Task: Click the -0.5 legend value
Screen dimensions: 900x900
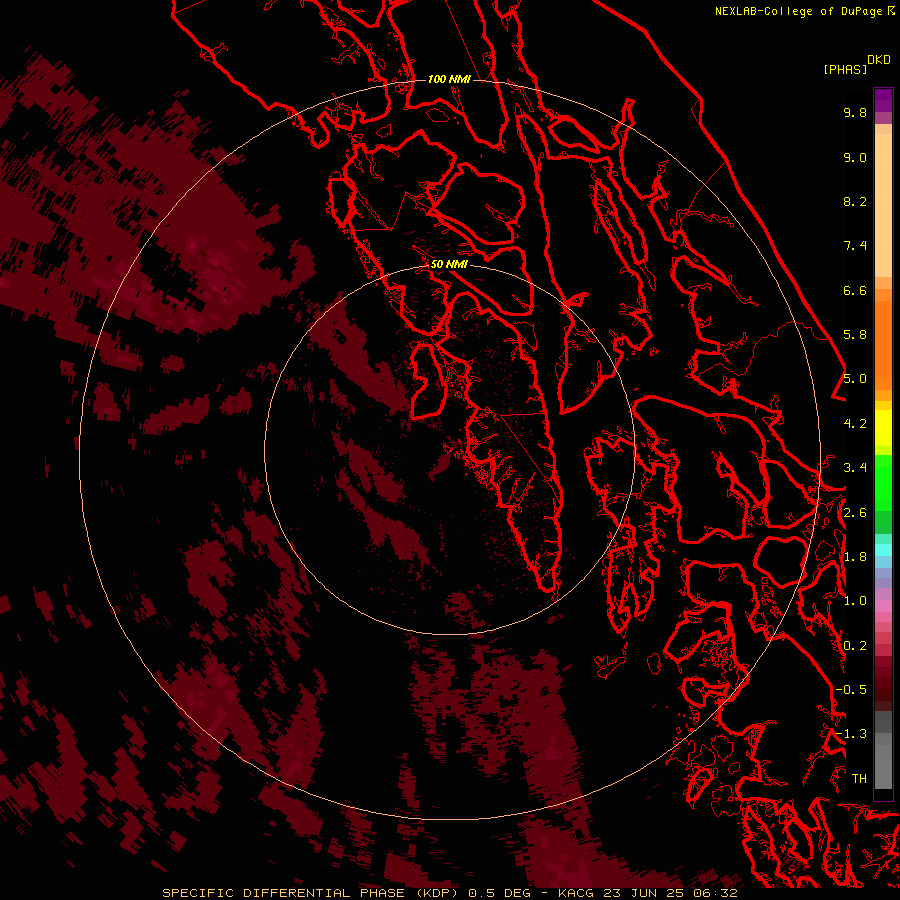Action: pyautogui.click(x=851, y=690)
